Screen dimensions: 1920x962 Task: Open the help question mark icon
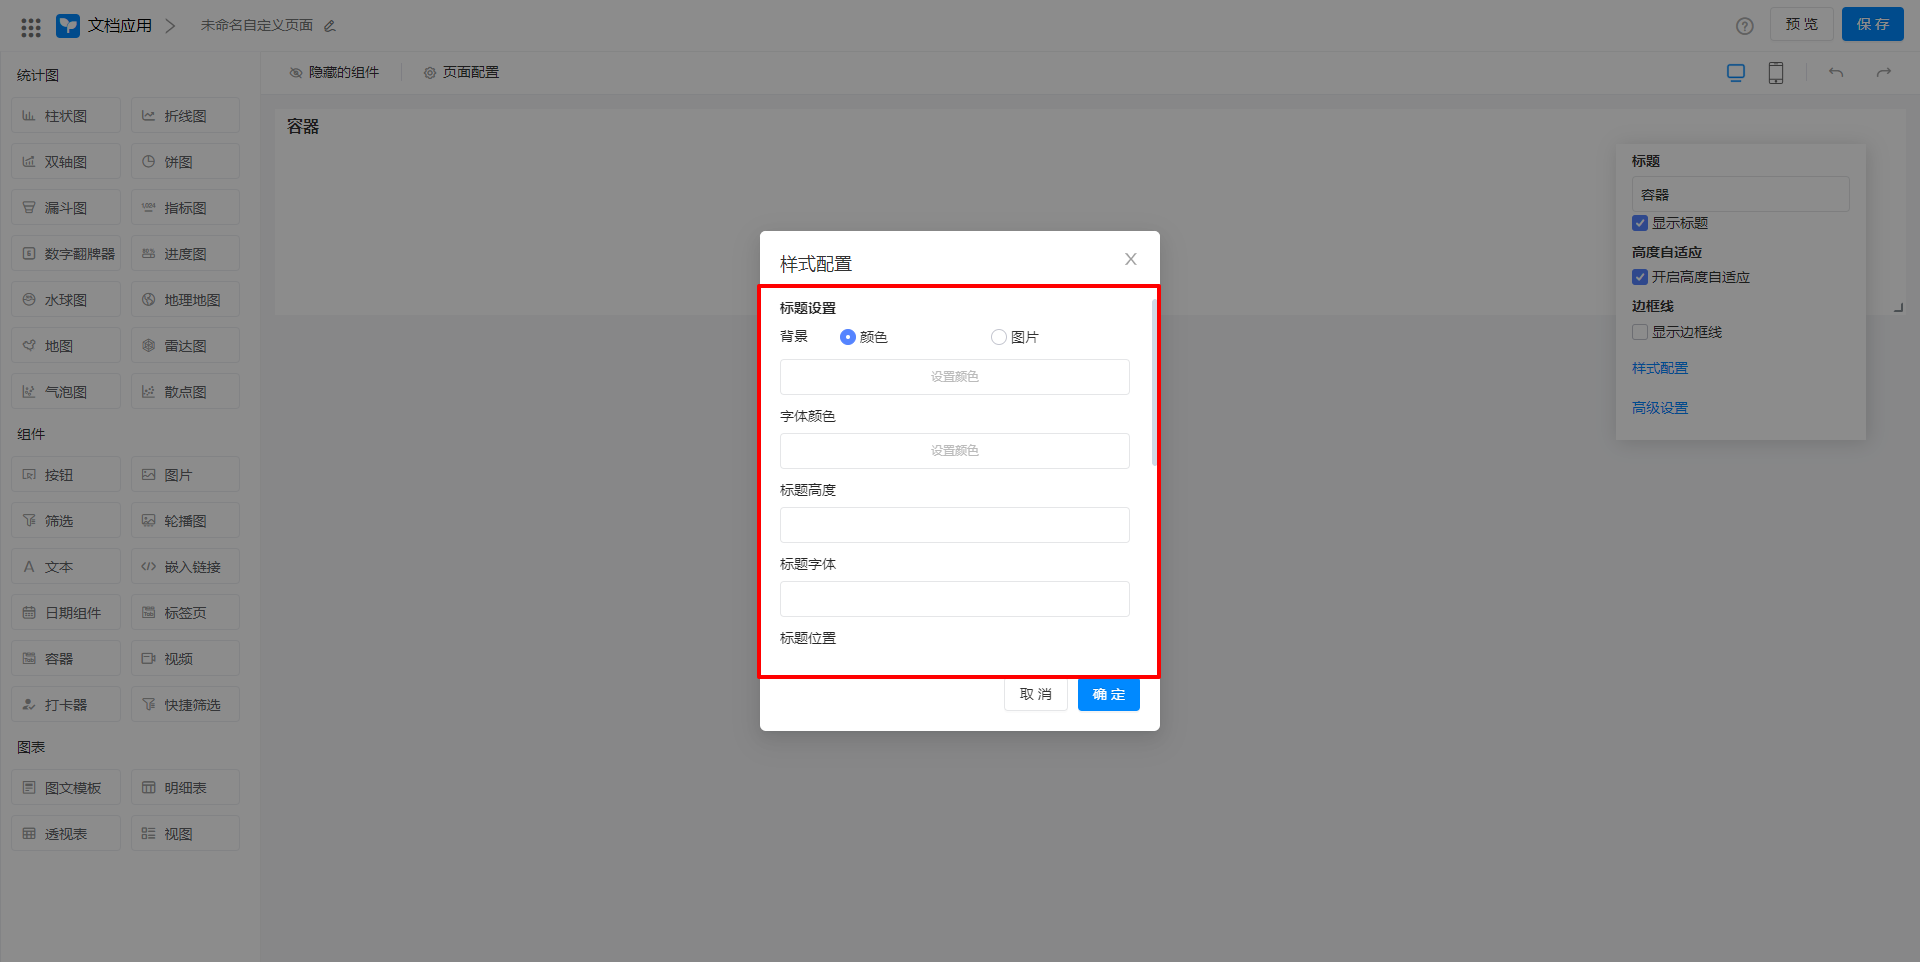[1745, 25]
